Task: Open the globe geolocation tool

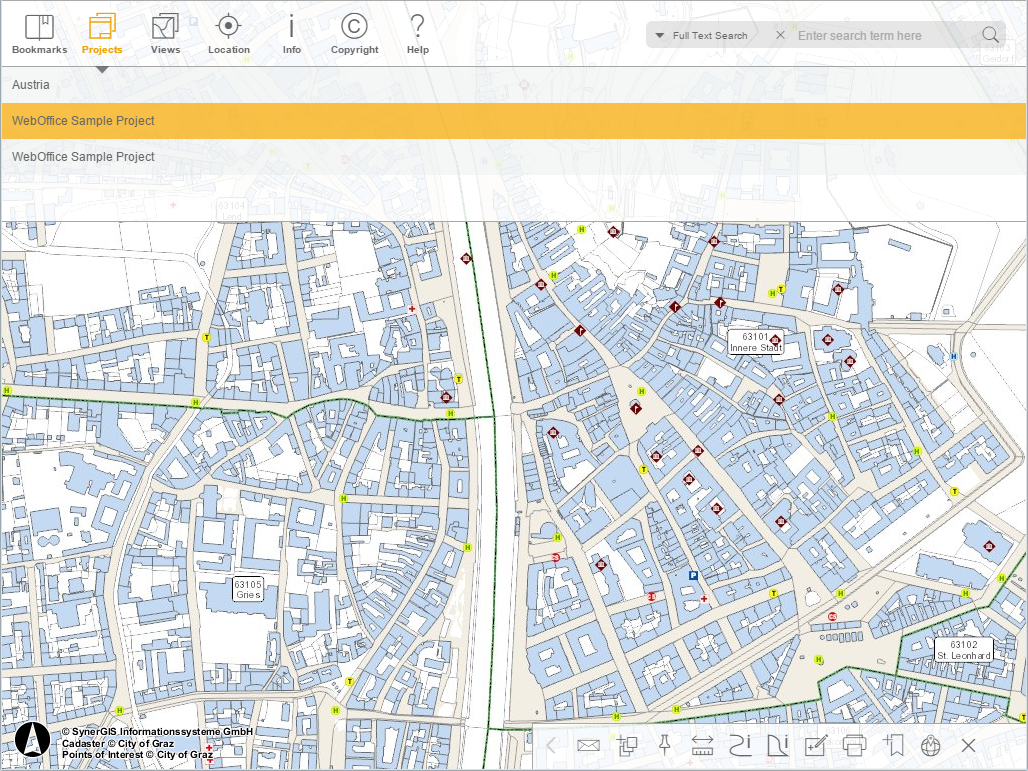Action: click(929, 745)
